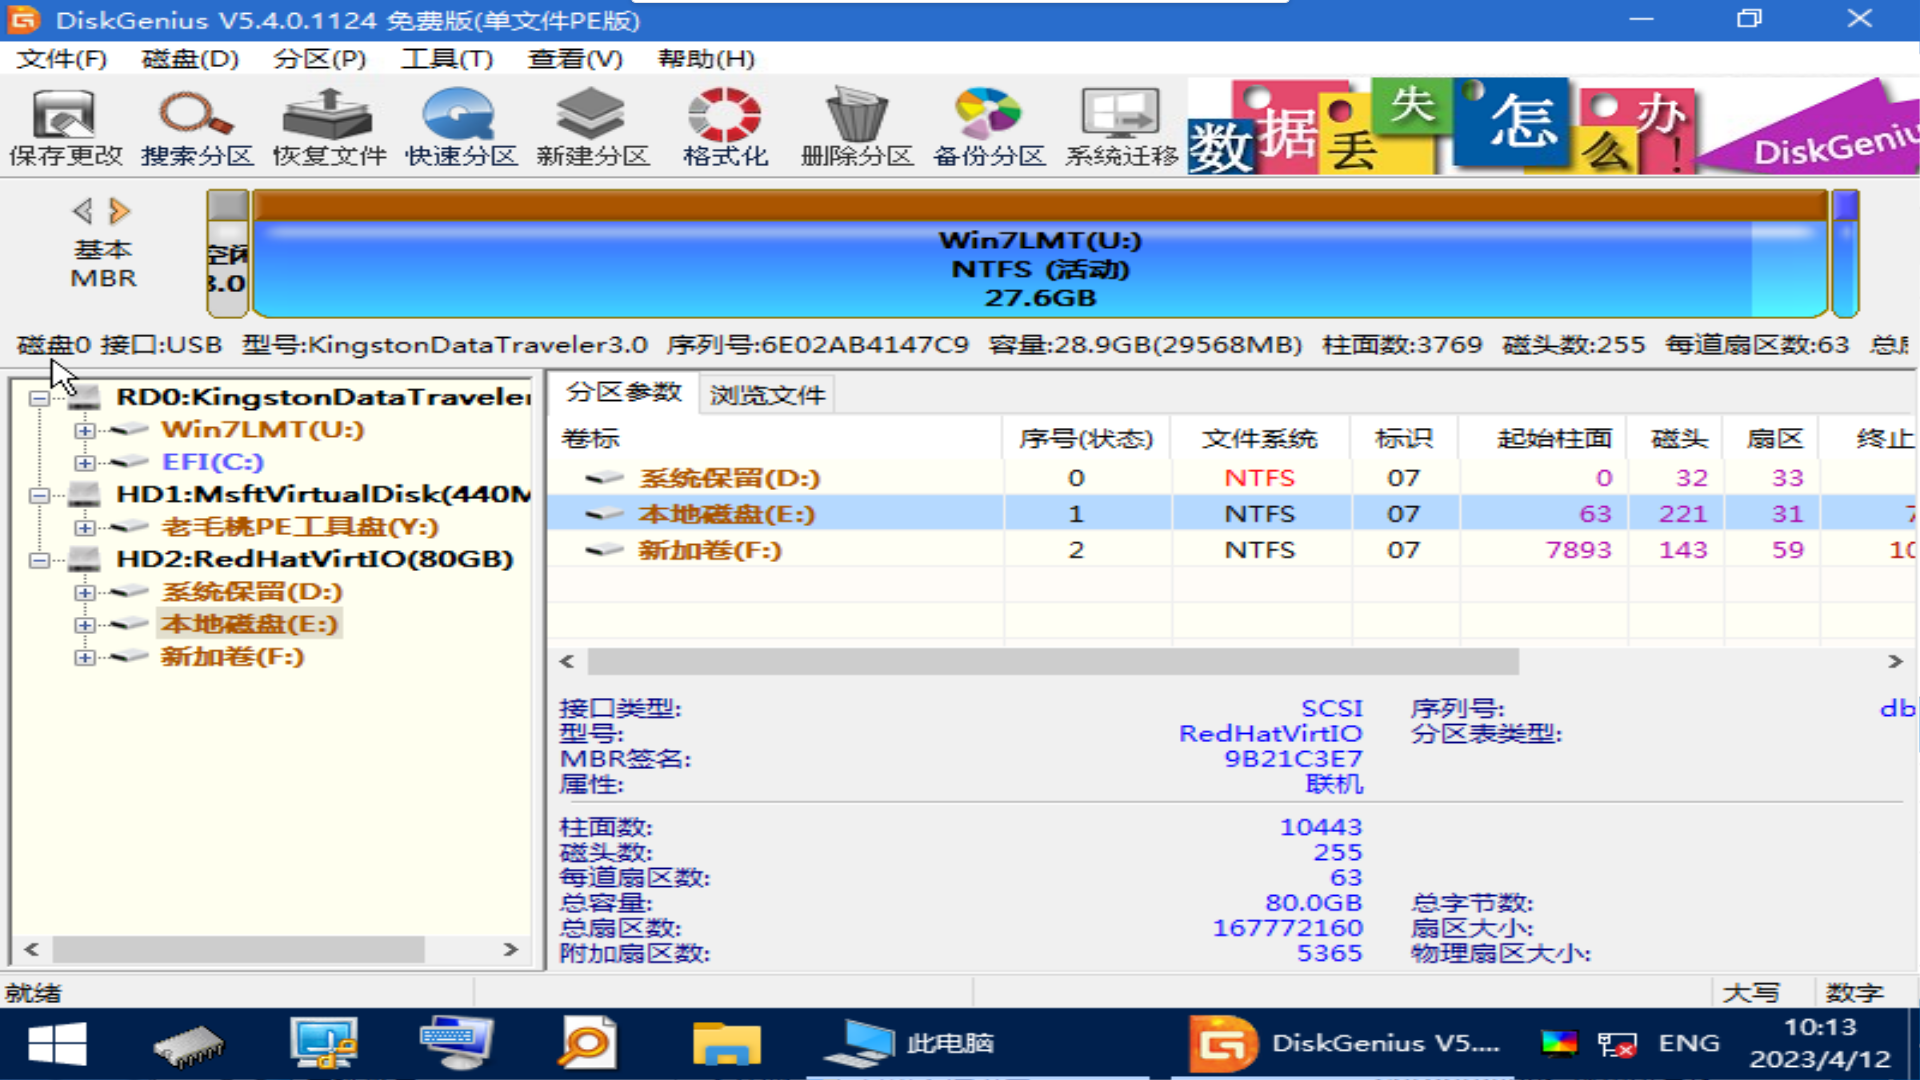
Task: Expand the 老毛桃PE工具盘(Y:) node
Action: pyautogui.click(x=85, y=528)
